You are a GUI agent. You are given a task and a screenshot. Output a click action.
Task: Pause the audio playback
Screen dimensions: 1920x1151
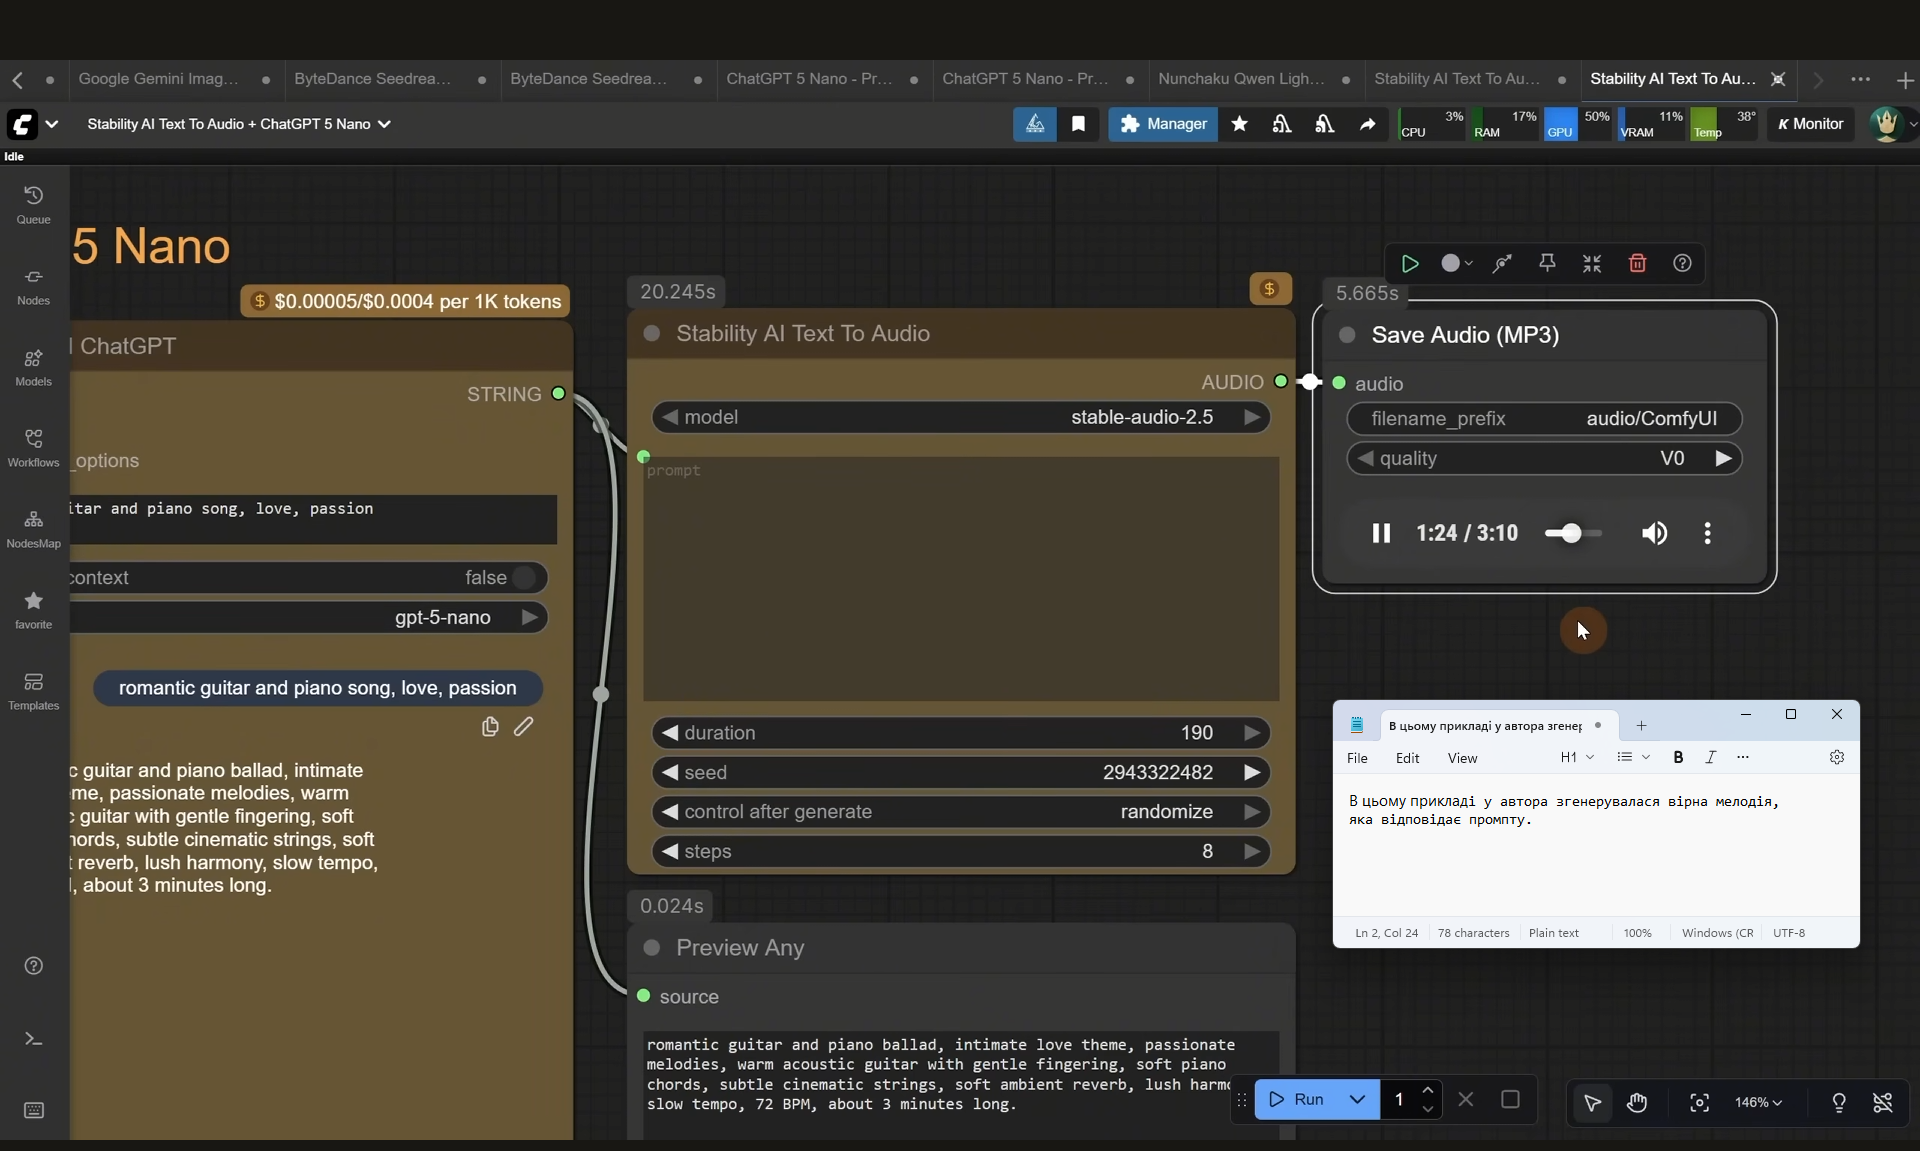point(1381,533)
